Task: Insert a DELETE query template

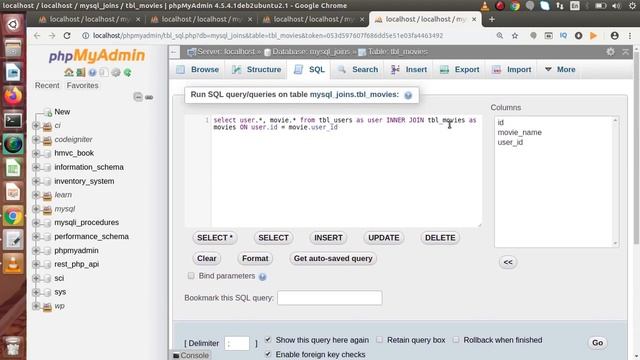Action: pos(440,238)
